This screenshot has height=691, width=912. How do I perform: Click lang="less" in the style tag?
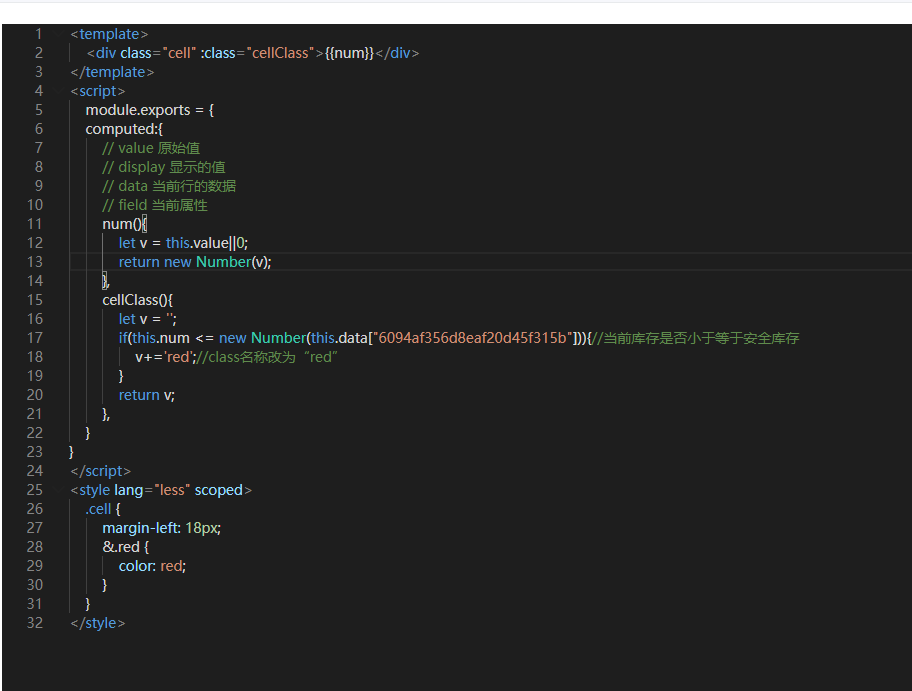click(153, 490)
